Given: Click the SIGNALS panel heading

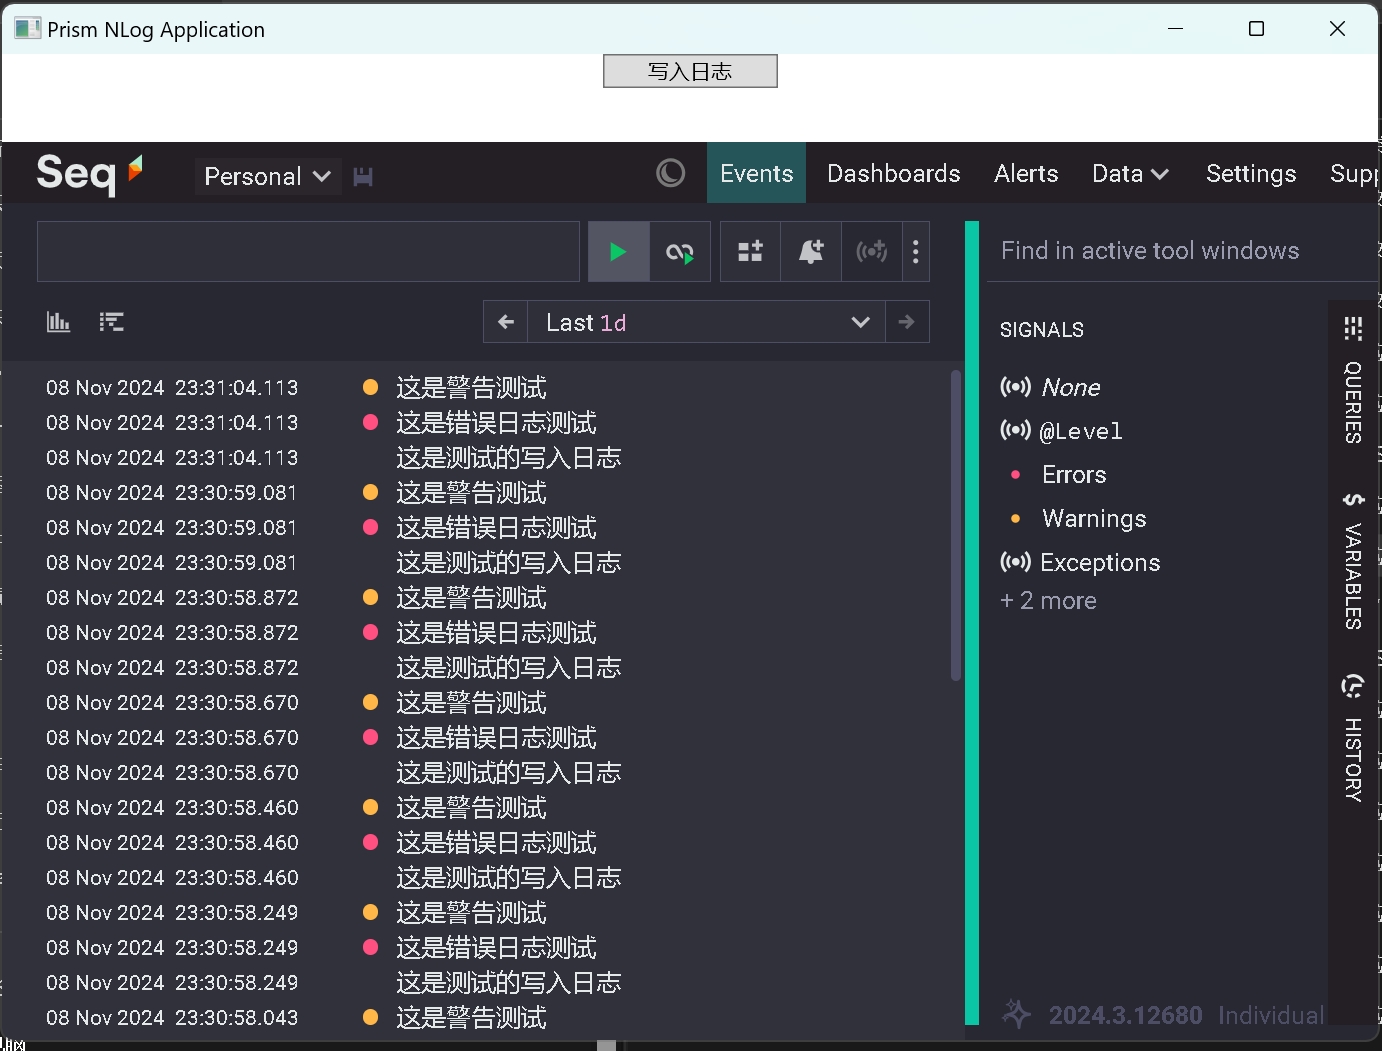Looking at the screenshot, I should pos(1042,330).
